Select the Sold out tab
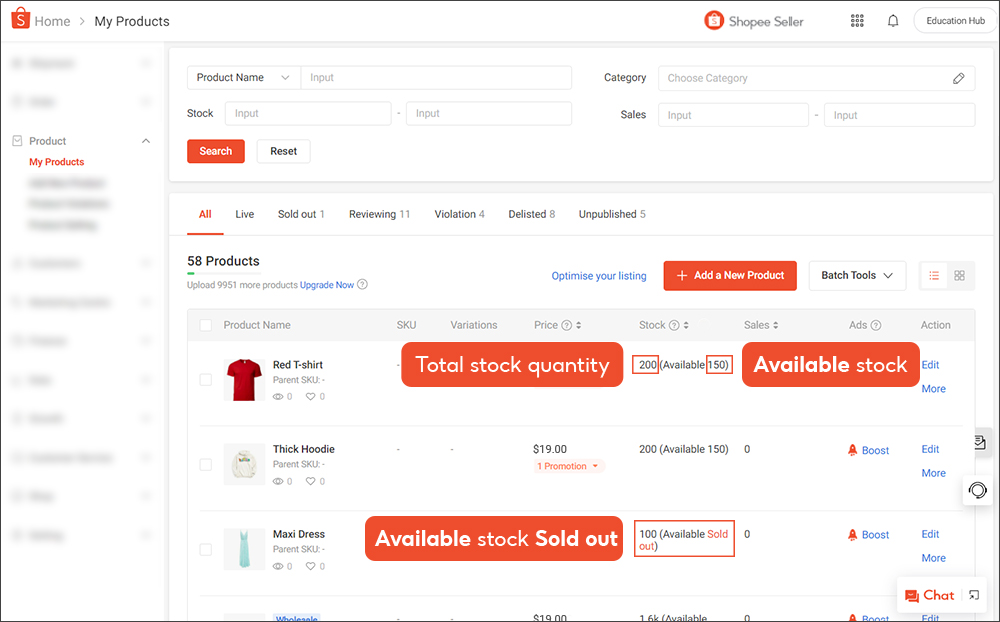Screen dimensions: 1000x622 (301, 214)
